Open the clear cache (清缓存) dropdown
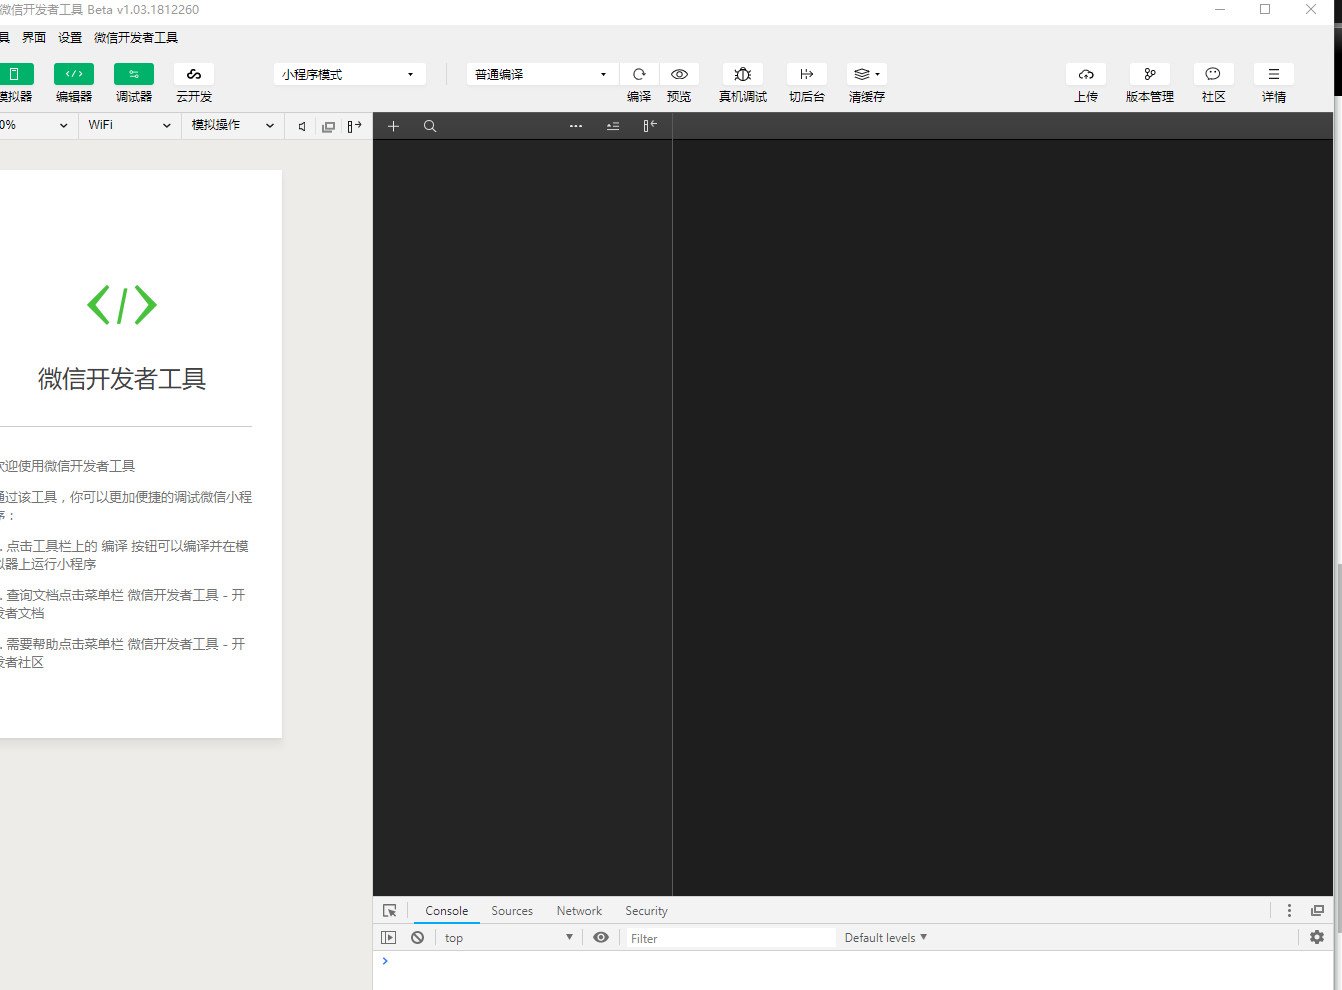The image size is (1342, 990). [867, 74]
